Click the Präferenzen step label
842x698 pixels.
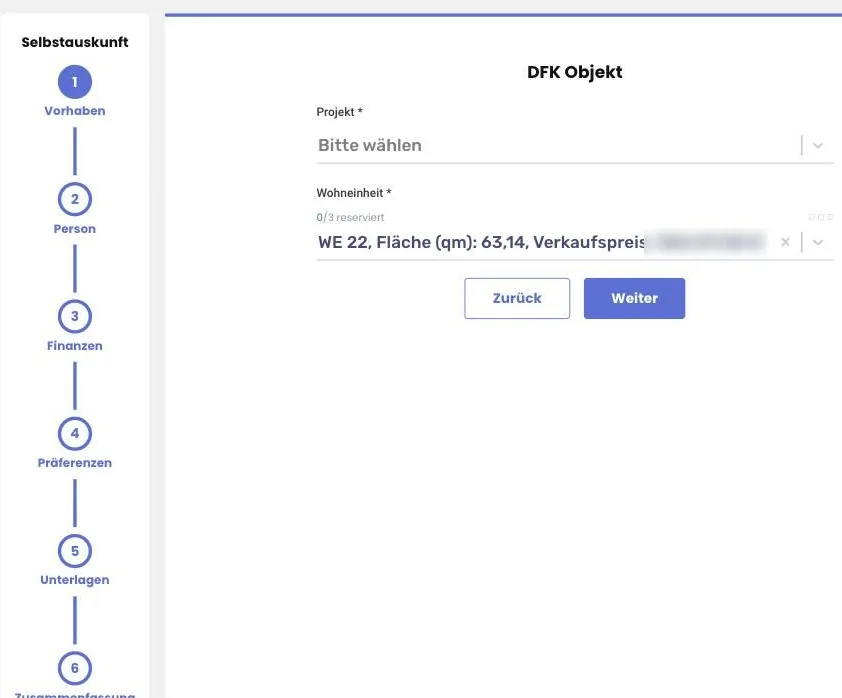(75, 463)
